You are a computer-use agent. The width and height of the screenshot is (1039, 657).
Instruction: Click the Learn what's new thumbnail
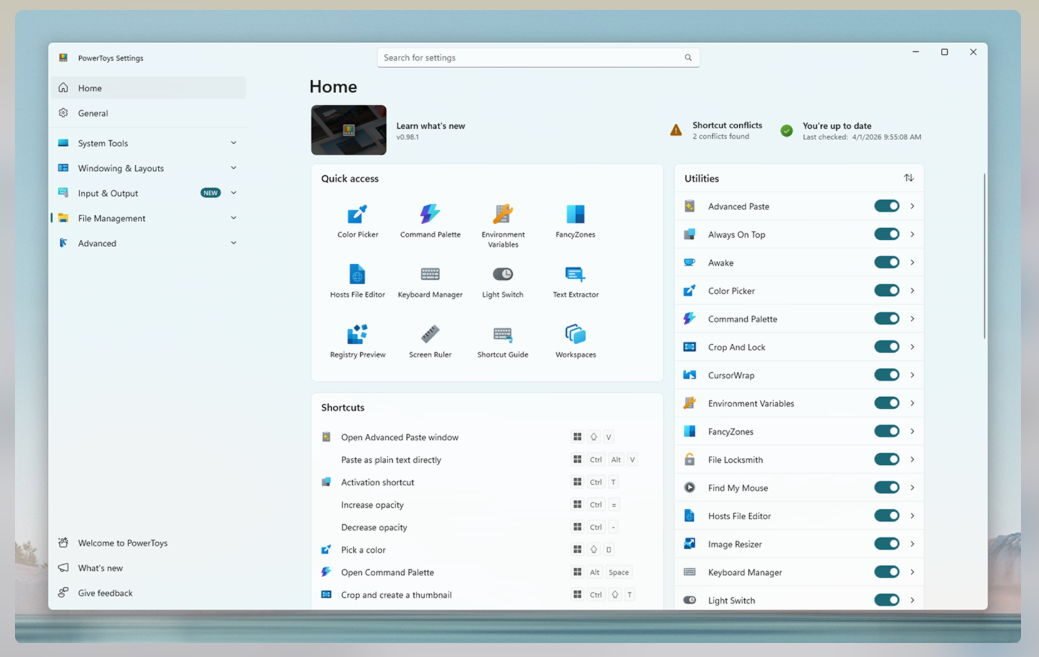tap(349, 130)
